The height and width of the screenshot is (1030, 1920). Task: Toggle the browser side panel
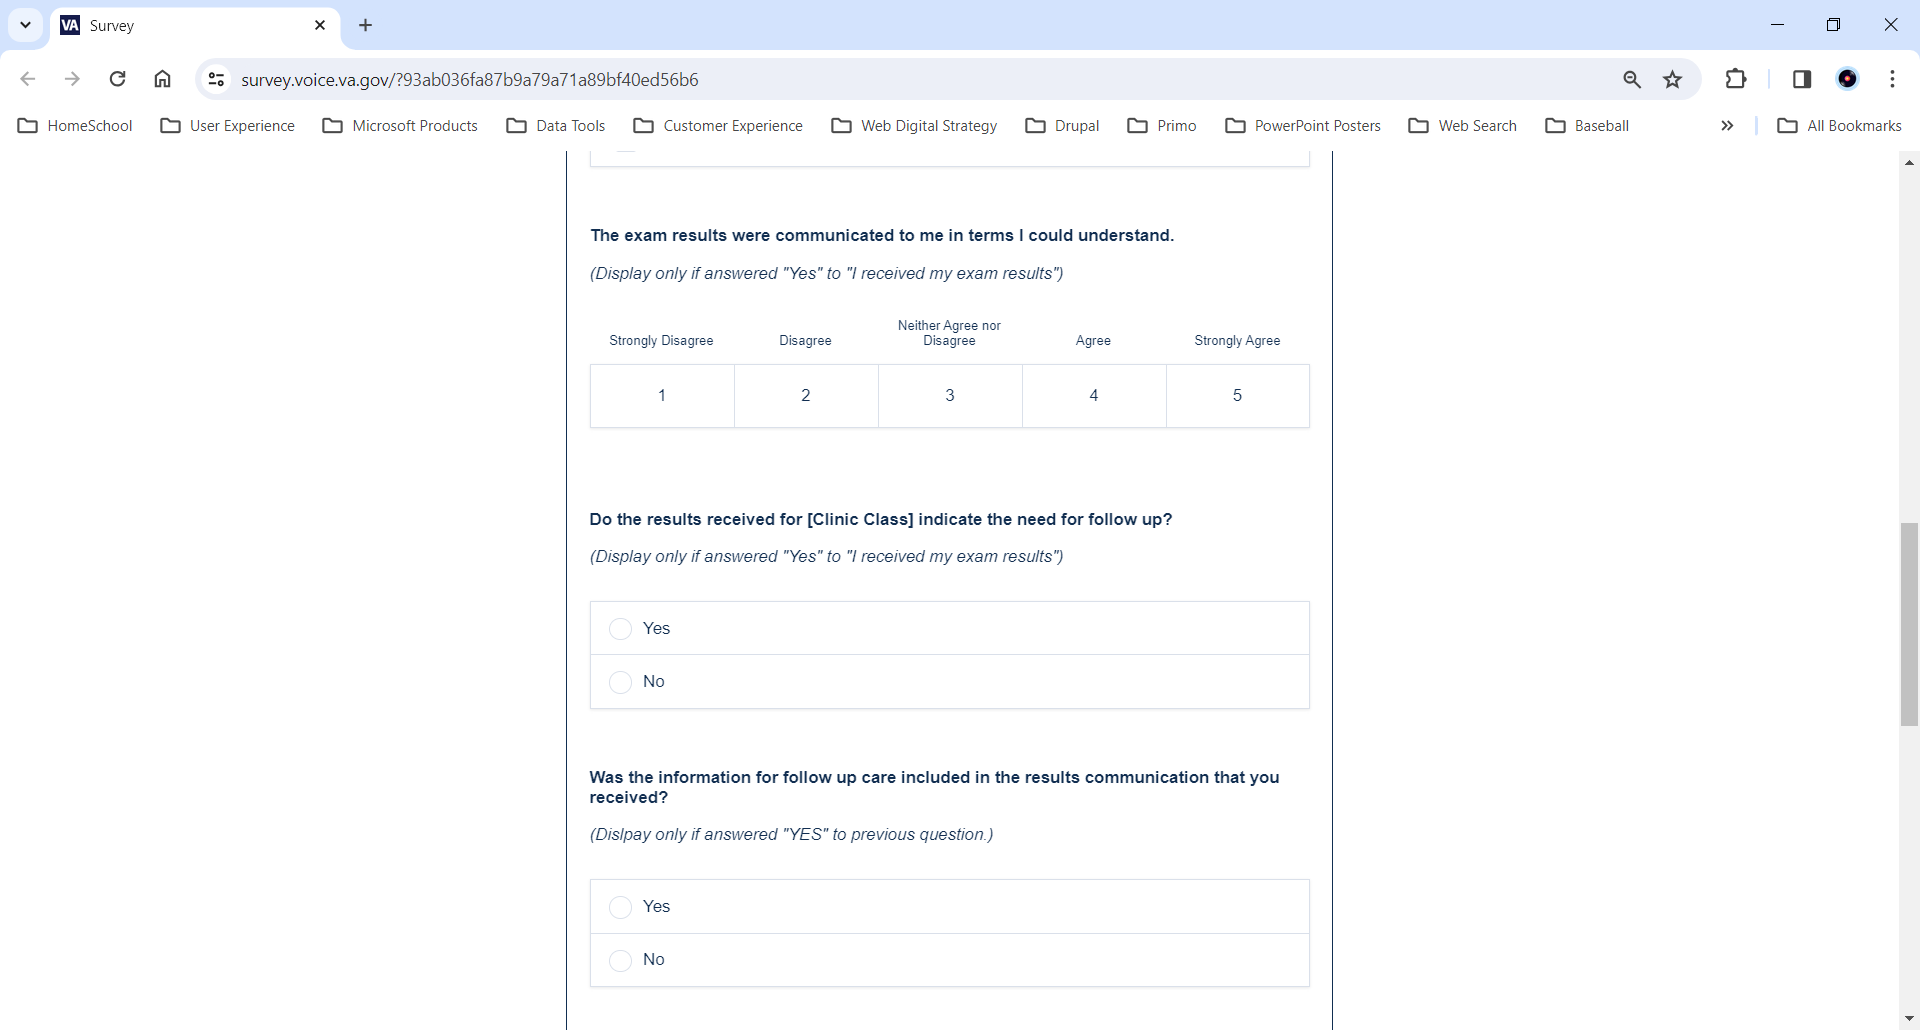pos(1802,79)
